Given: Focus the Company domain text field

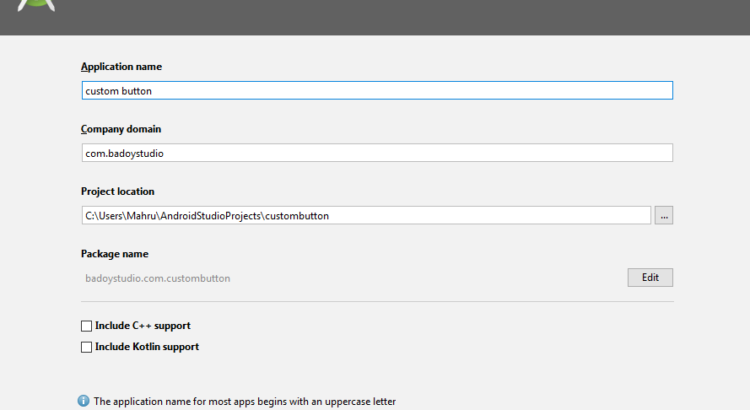Looking at the screenshot, I should pyautogui.click(x=377, y=153).
